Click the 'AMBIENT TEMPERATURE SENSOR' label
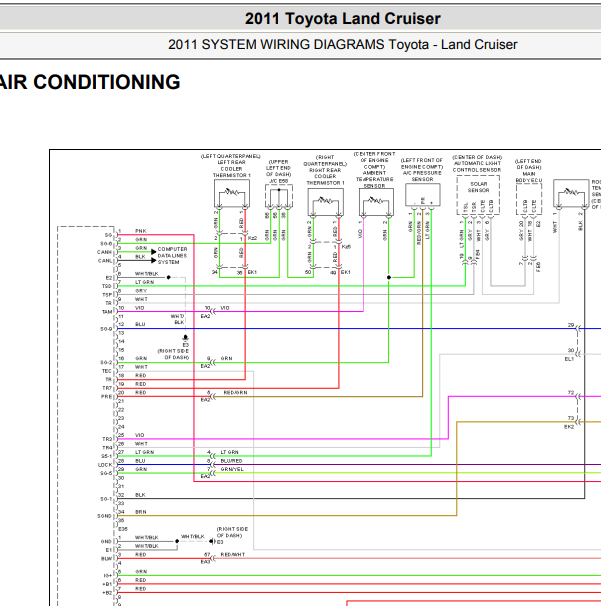 (374, 179)
